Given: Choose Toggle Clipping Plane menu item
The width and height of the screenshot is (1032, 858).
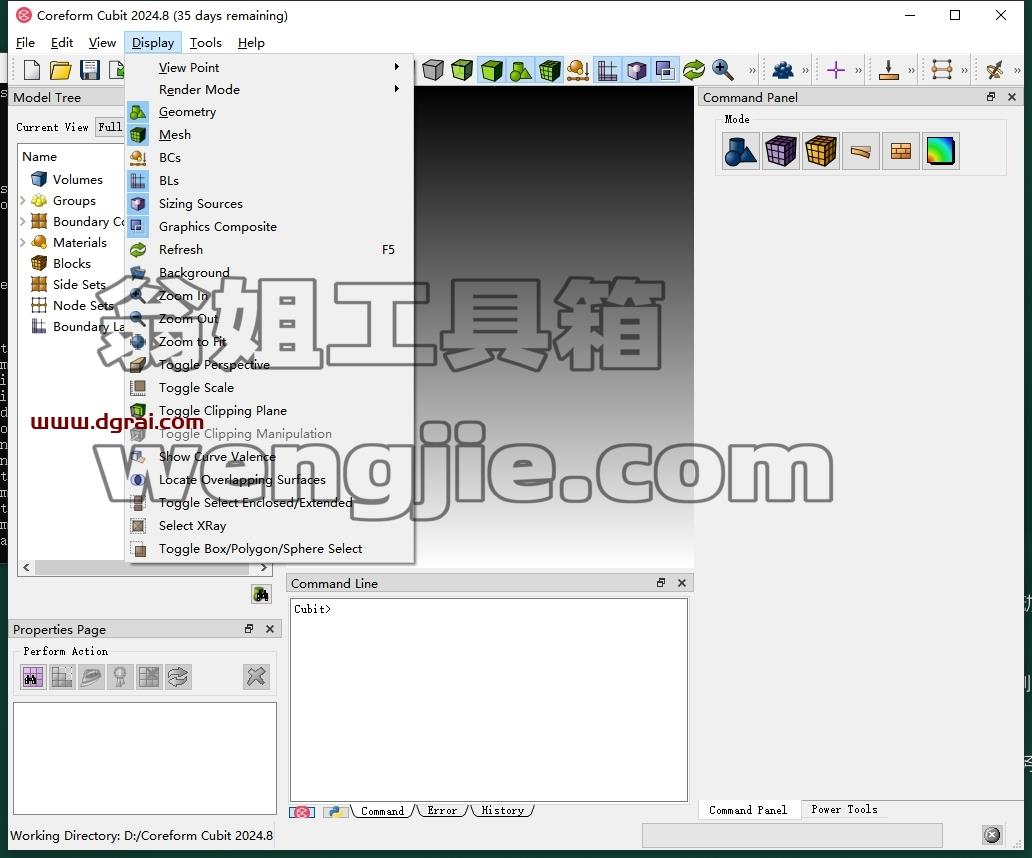Looking at the screenshot, I should 269,411.
